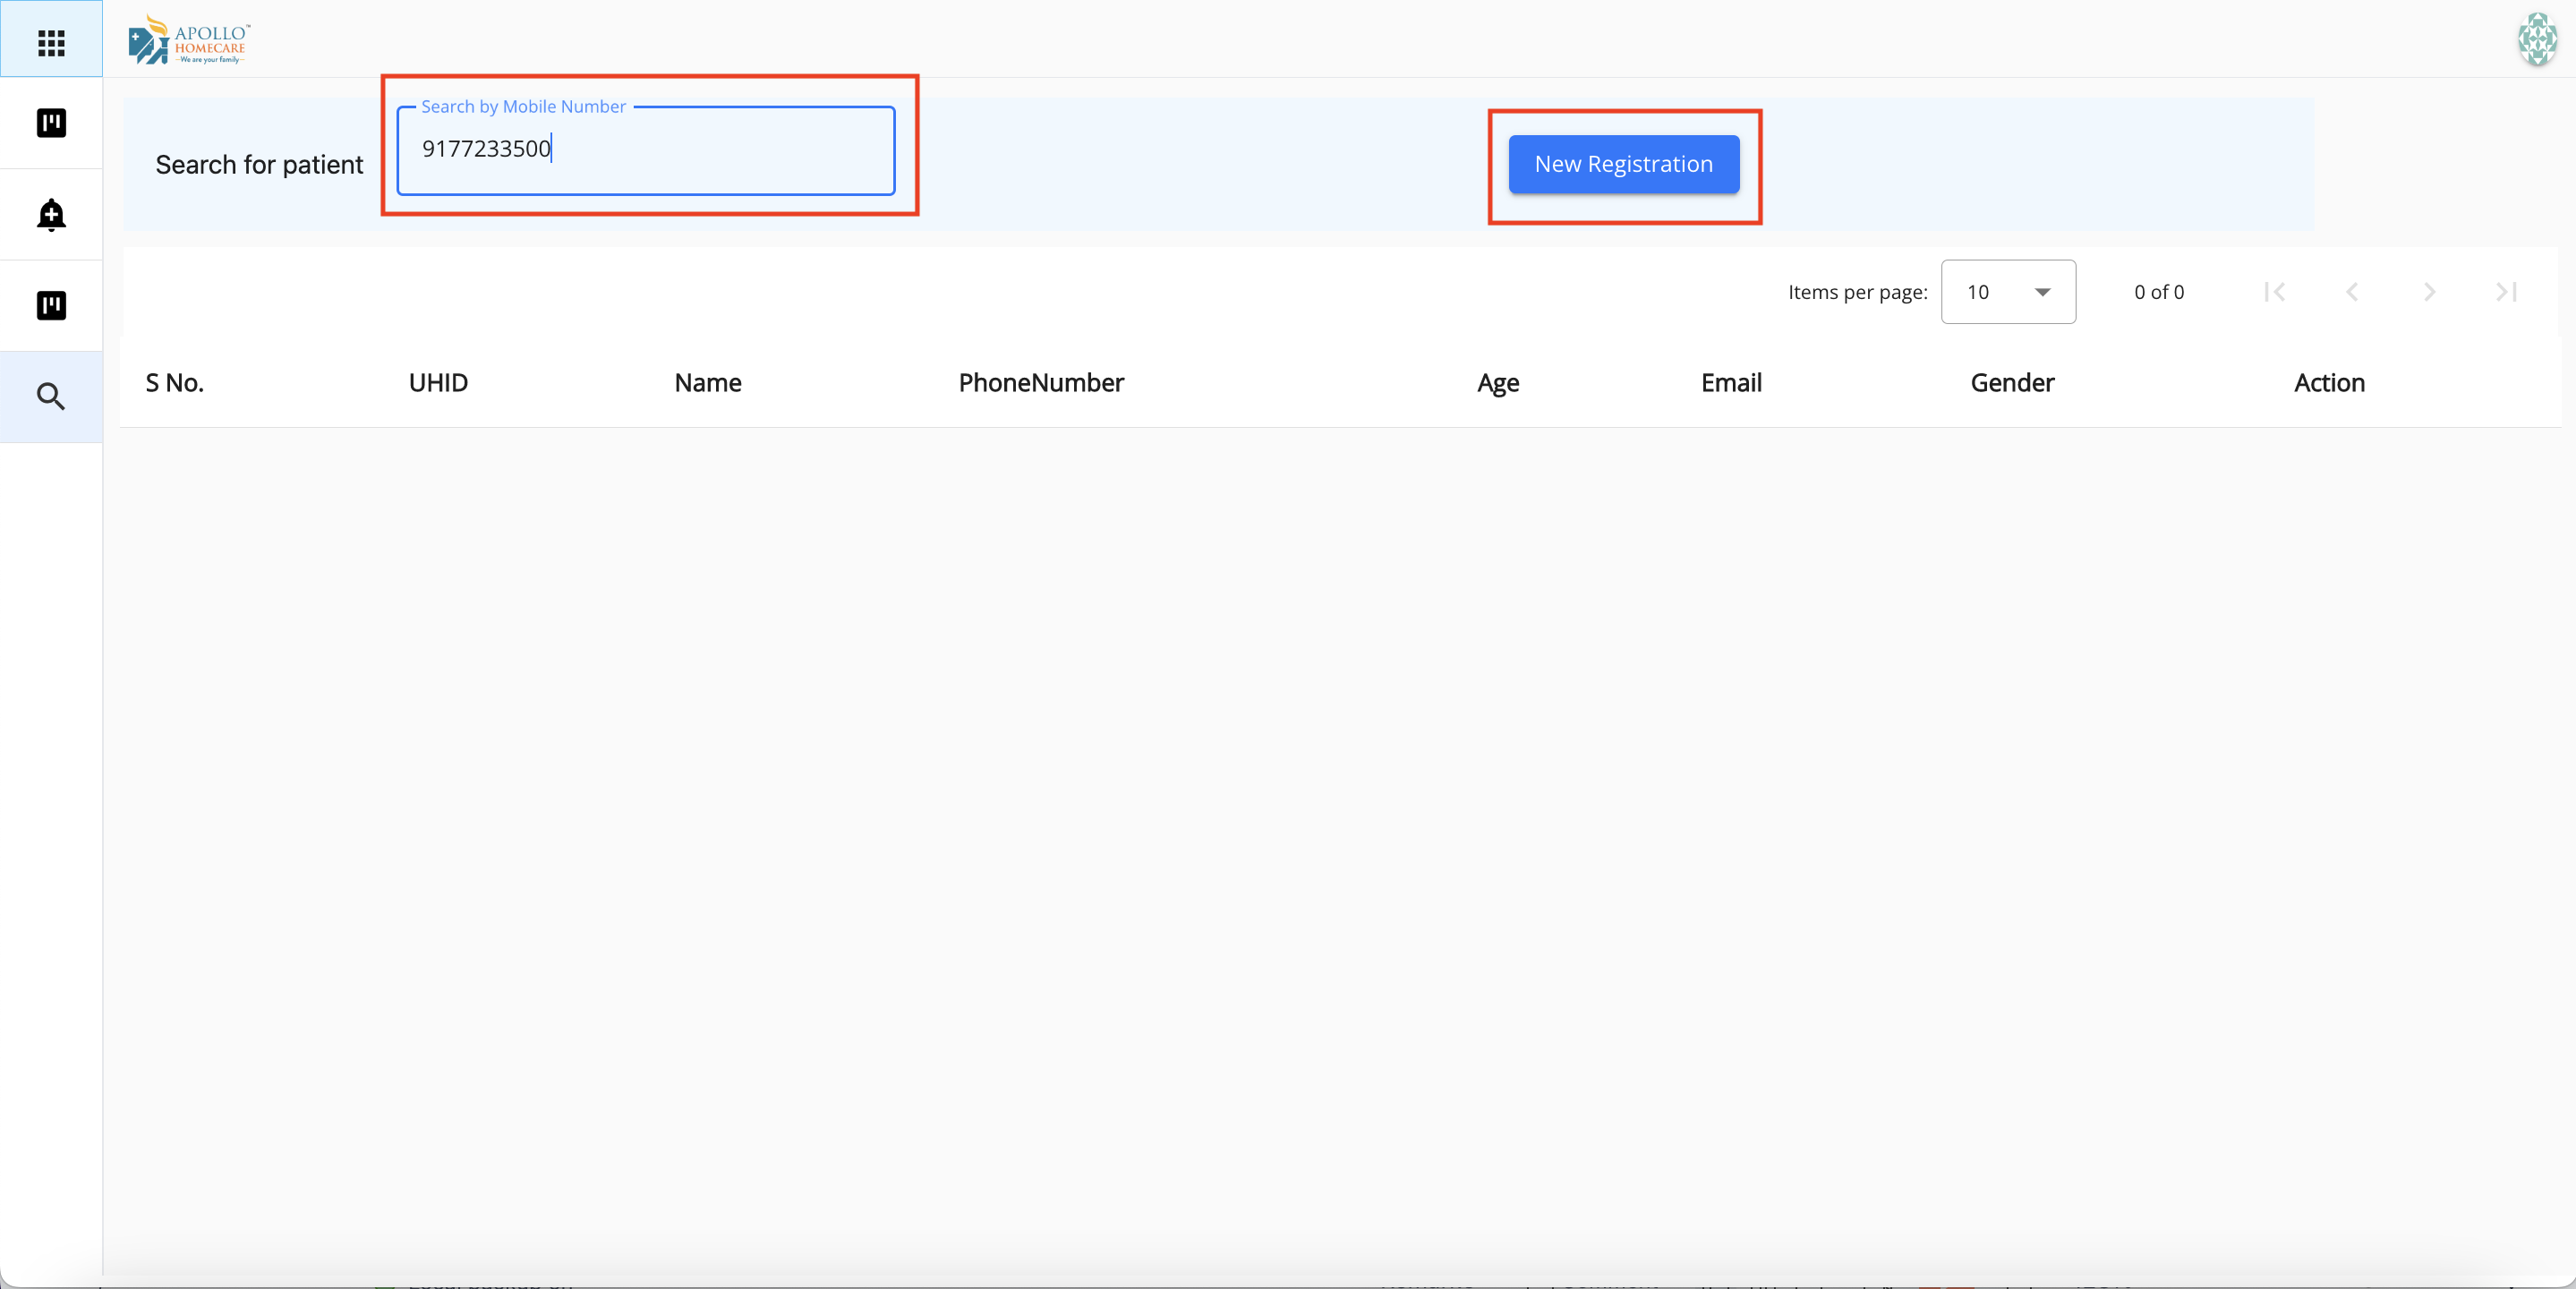This screenshot has height=1289, width=2576.
Task: Click the UHID column header
Action: [438, 383]
